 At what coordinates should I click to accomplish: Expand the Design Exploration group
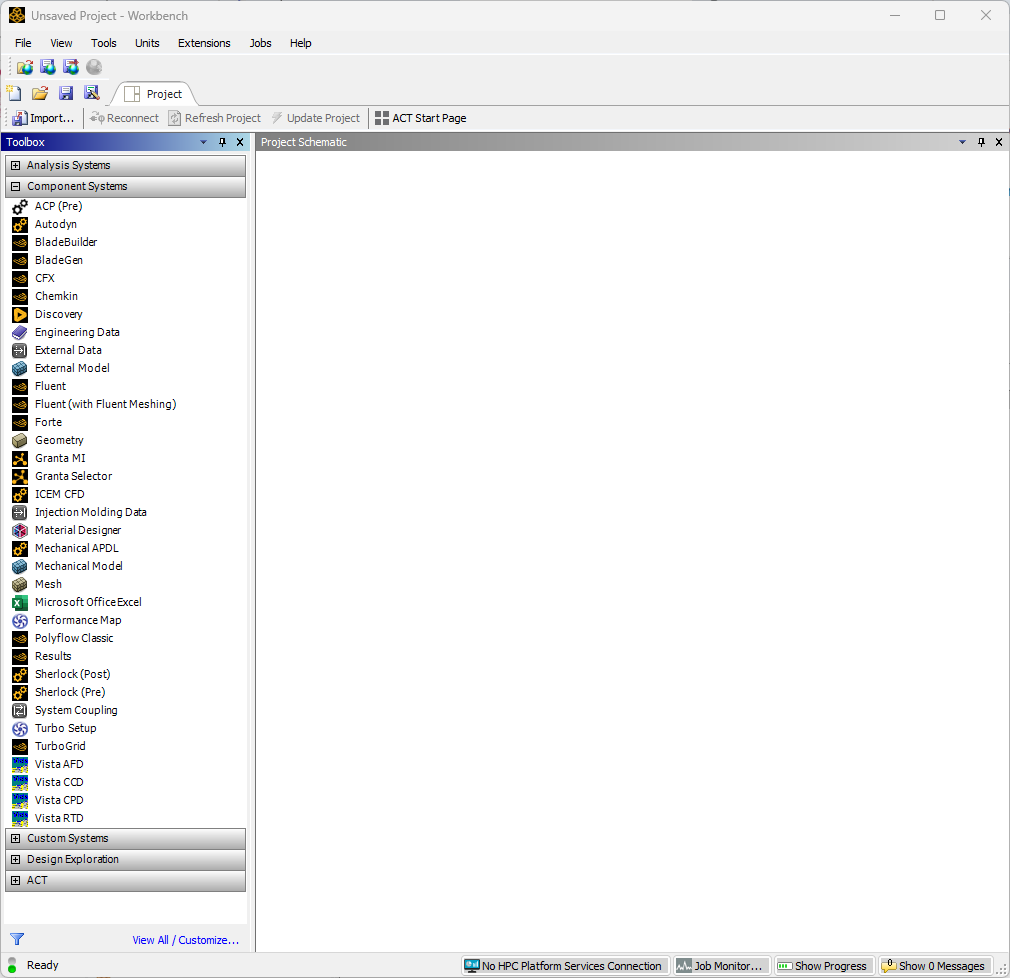click(x=15, y=859)
